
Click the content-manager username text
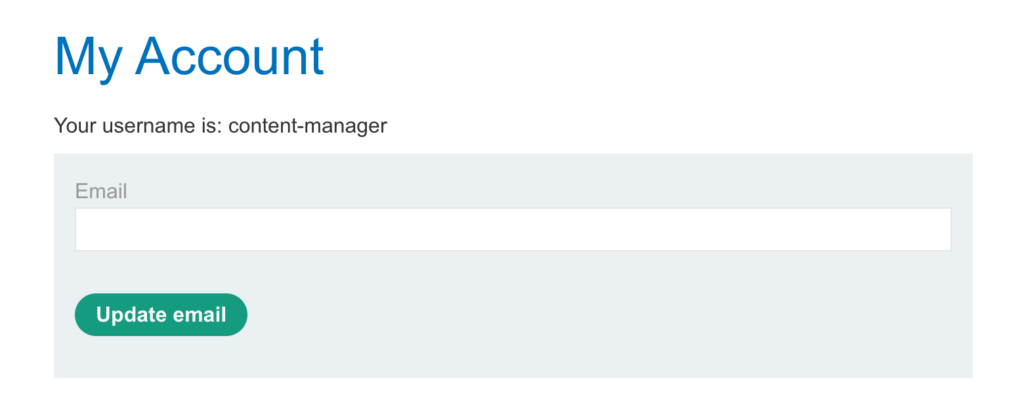pyautogui.click(x=308, y=125)
